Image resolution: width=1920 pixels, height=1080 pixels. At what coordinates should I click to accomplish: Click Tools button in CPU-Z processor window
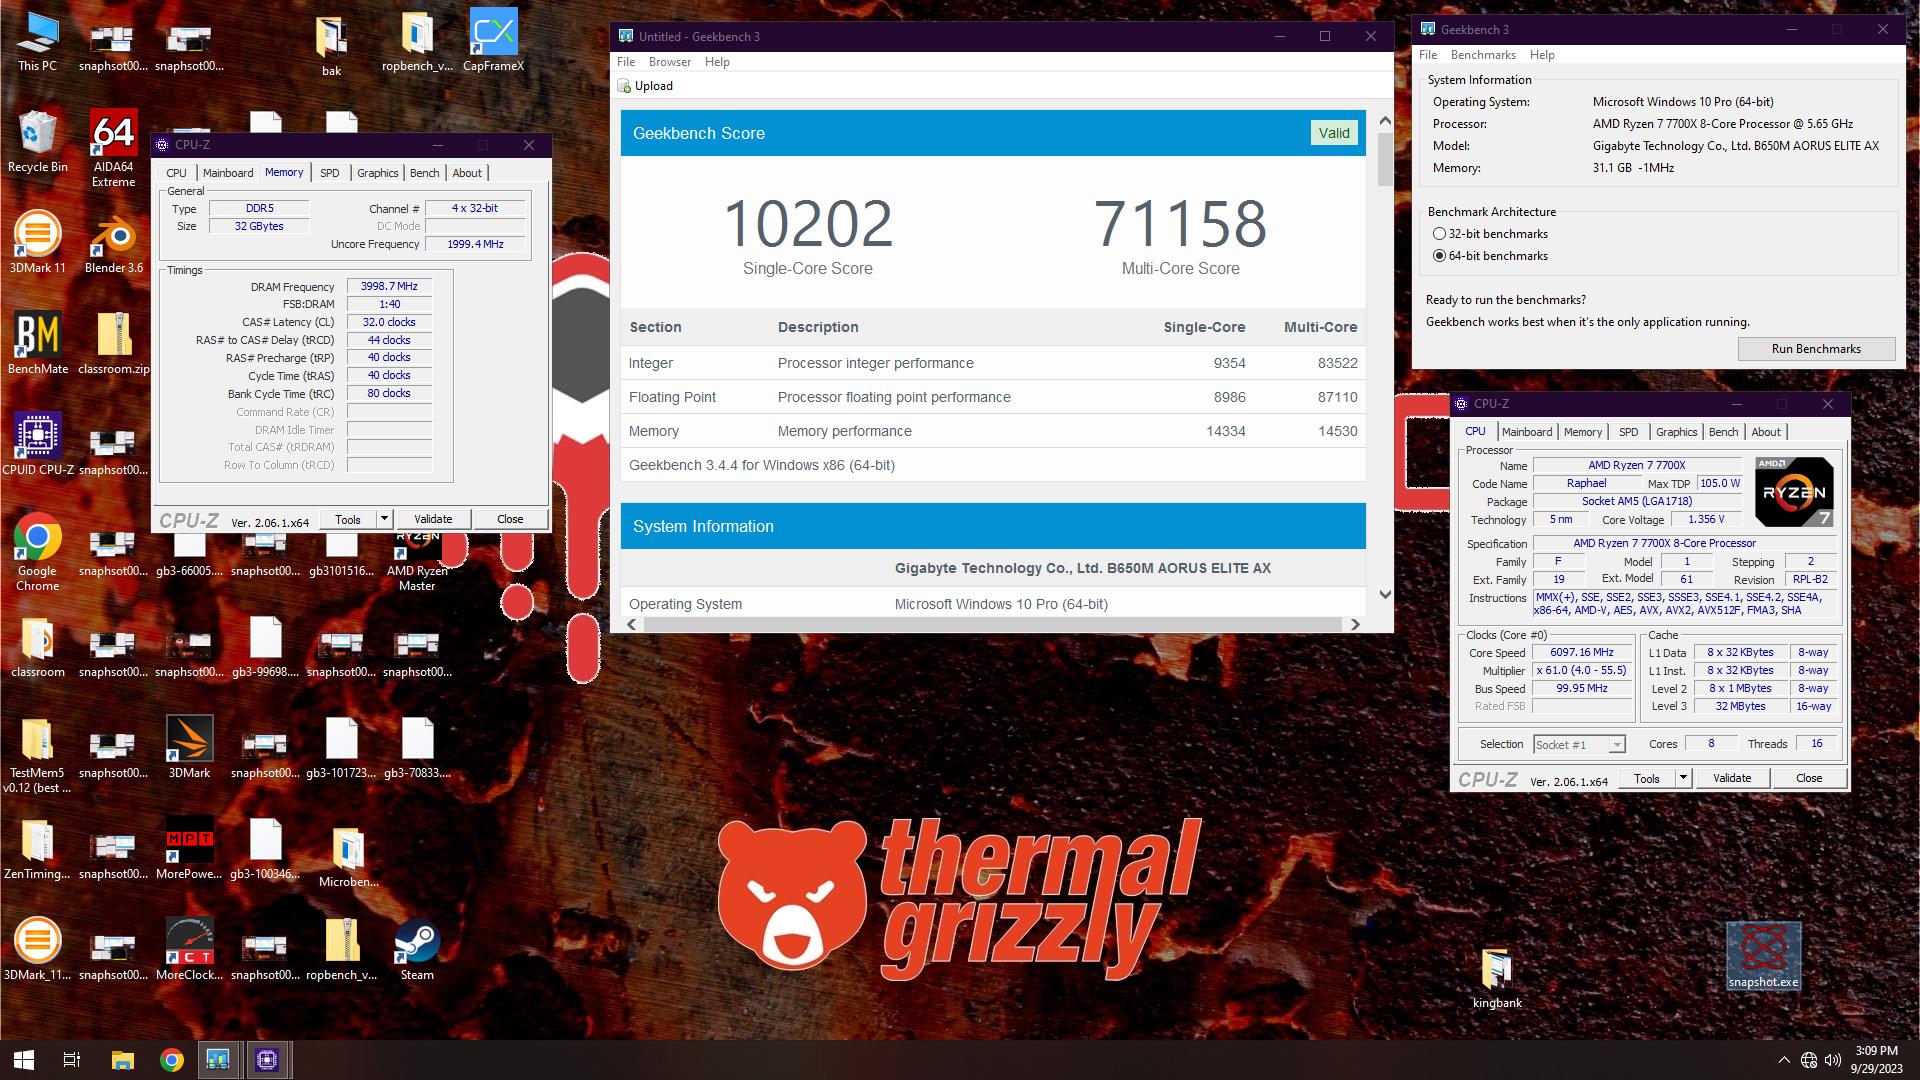click(1646, 777)
